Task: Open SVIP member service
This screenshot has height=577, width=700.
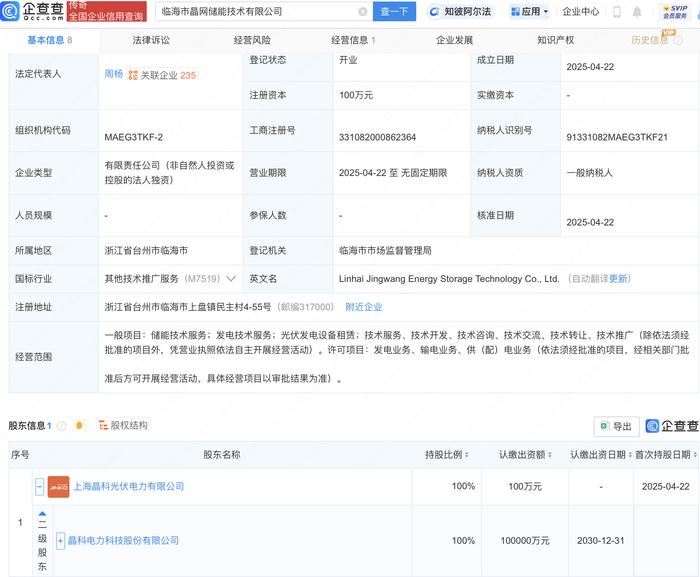Action: click(675, 12)
